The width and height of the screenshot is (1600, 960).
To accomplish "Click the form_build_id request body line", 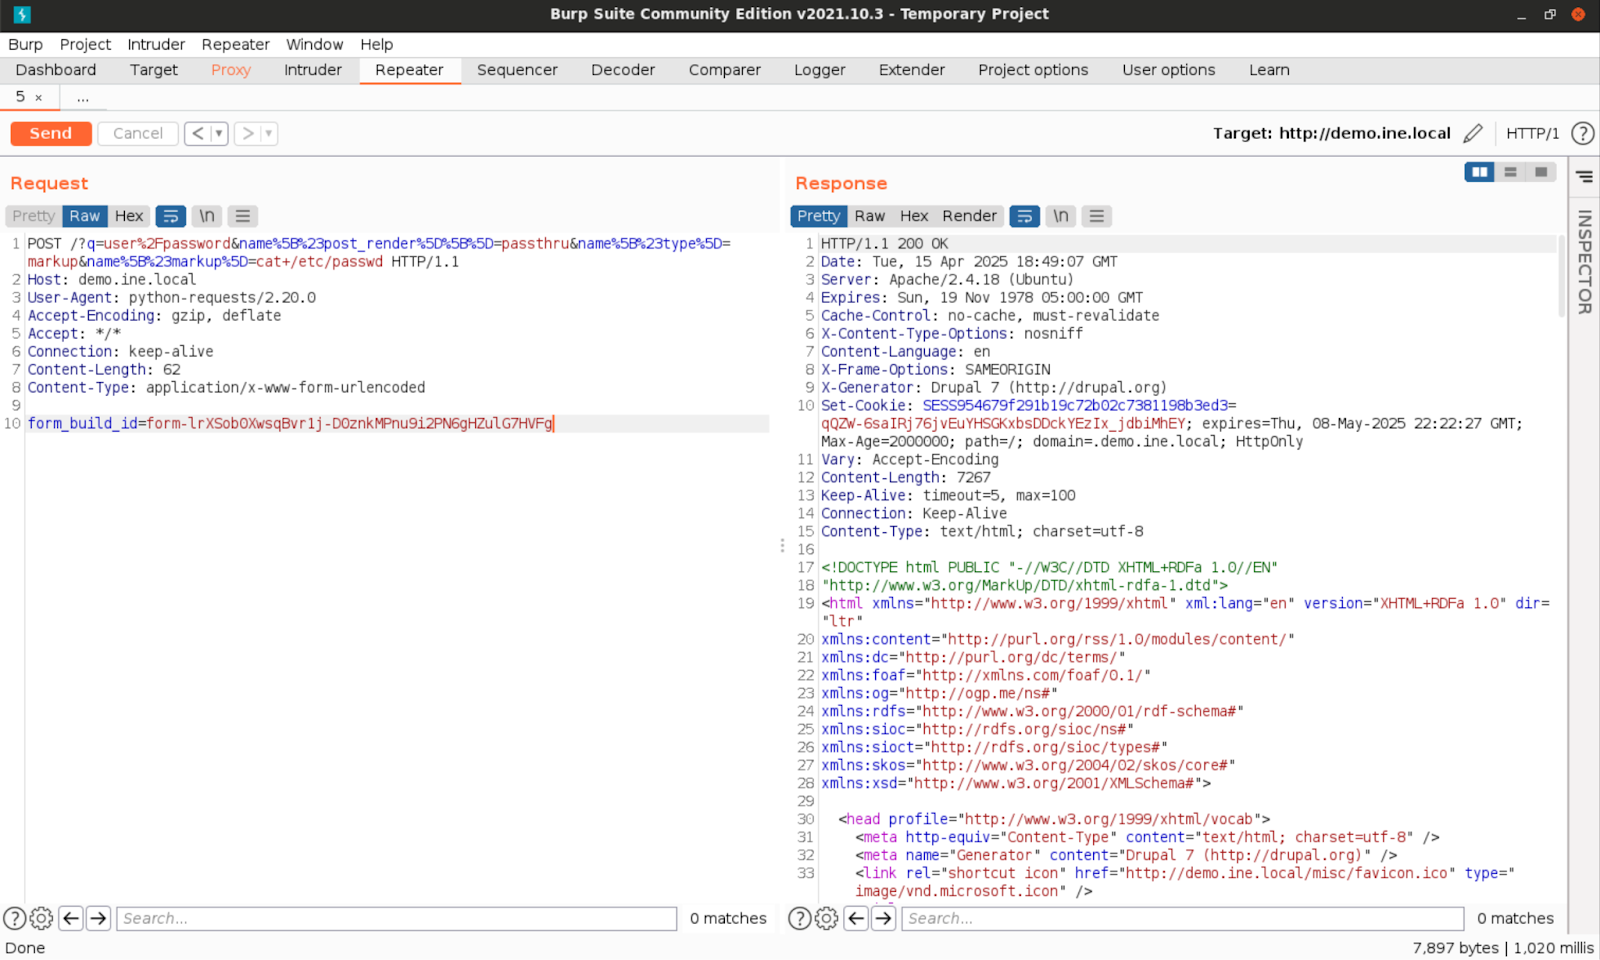I will [290, 423].
